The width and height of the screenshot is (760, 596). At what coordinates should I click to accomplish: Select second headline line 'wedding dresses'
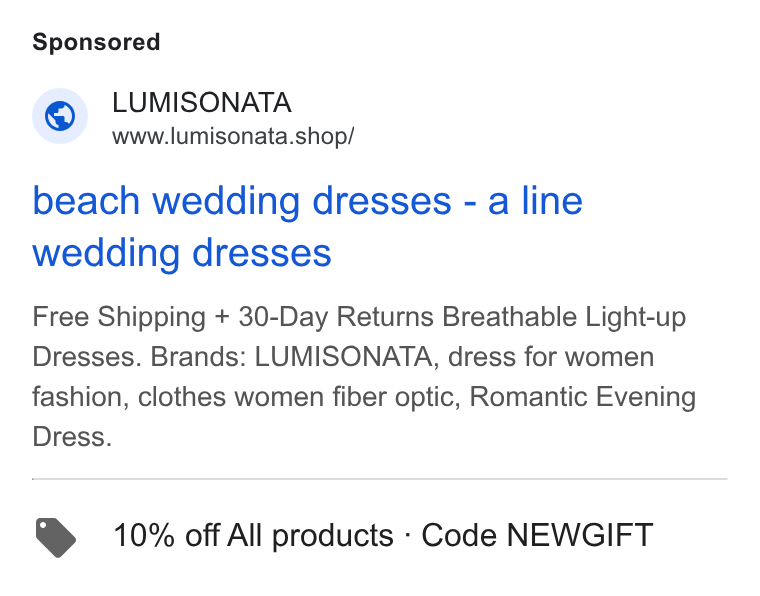click(x=182, y=253)
